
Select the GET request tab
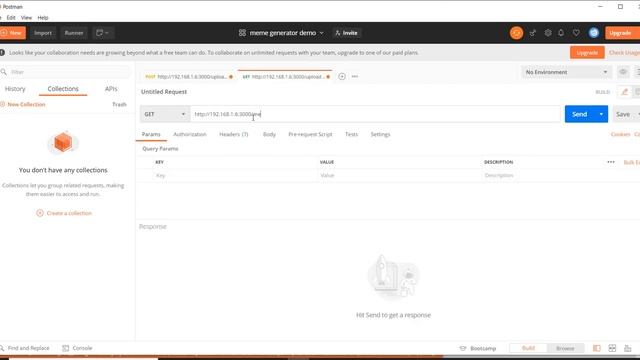(x=286, y=76)
